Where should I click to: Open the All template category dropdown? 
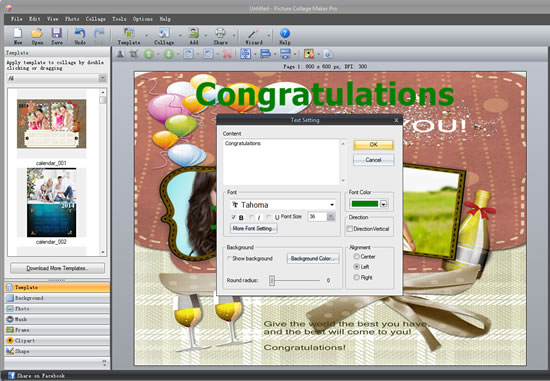click(57, 78)
